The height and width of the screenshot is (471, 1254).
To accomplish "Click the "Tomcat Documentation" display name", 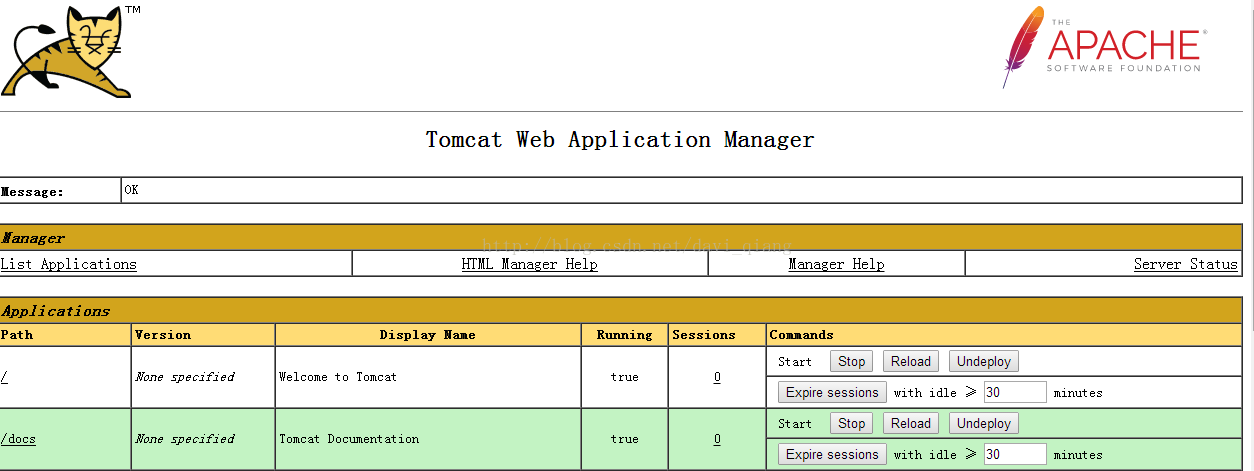I will coord(349,439).
